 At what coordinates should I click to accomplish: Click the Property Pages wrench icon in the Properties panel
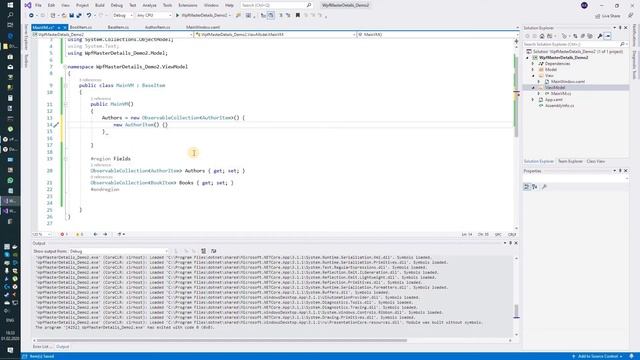pyautogui.click(x=544, y=187)
